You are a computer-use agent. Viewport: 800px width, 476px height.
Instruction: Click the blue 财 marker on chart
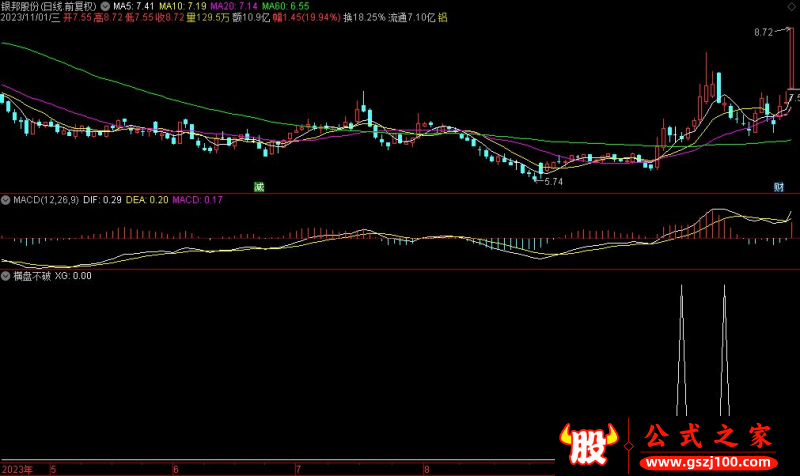(779, 187)
